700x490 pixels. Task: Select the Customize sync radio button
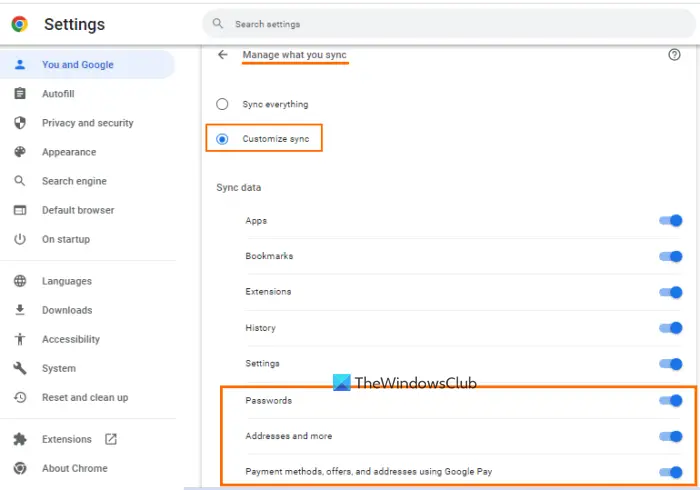pos(222,139)
